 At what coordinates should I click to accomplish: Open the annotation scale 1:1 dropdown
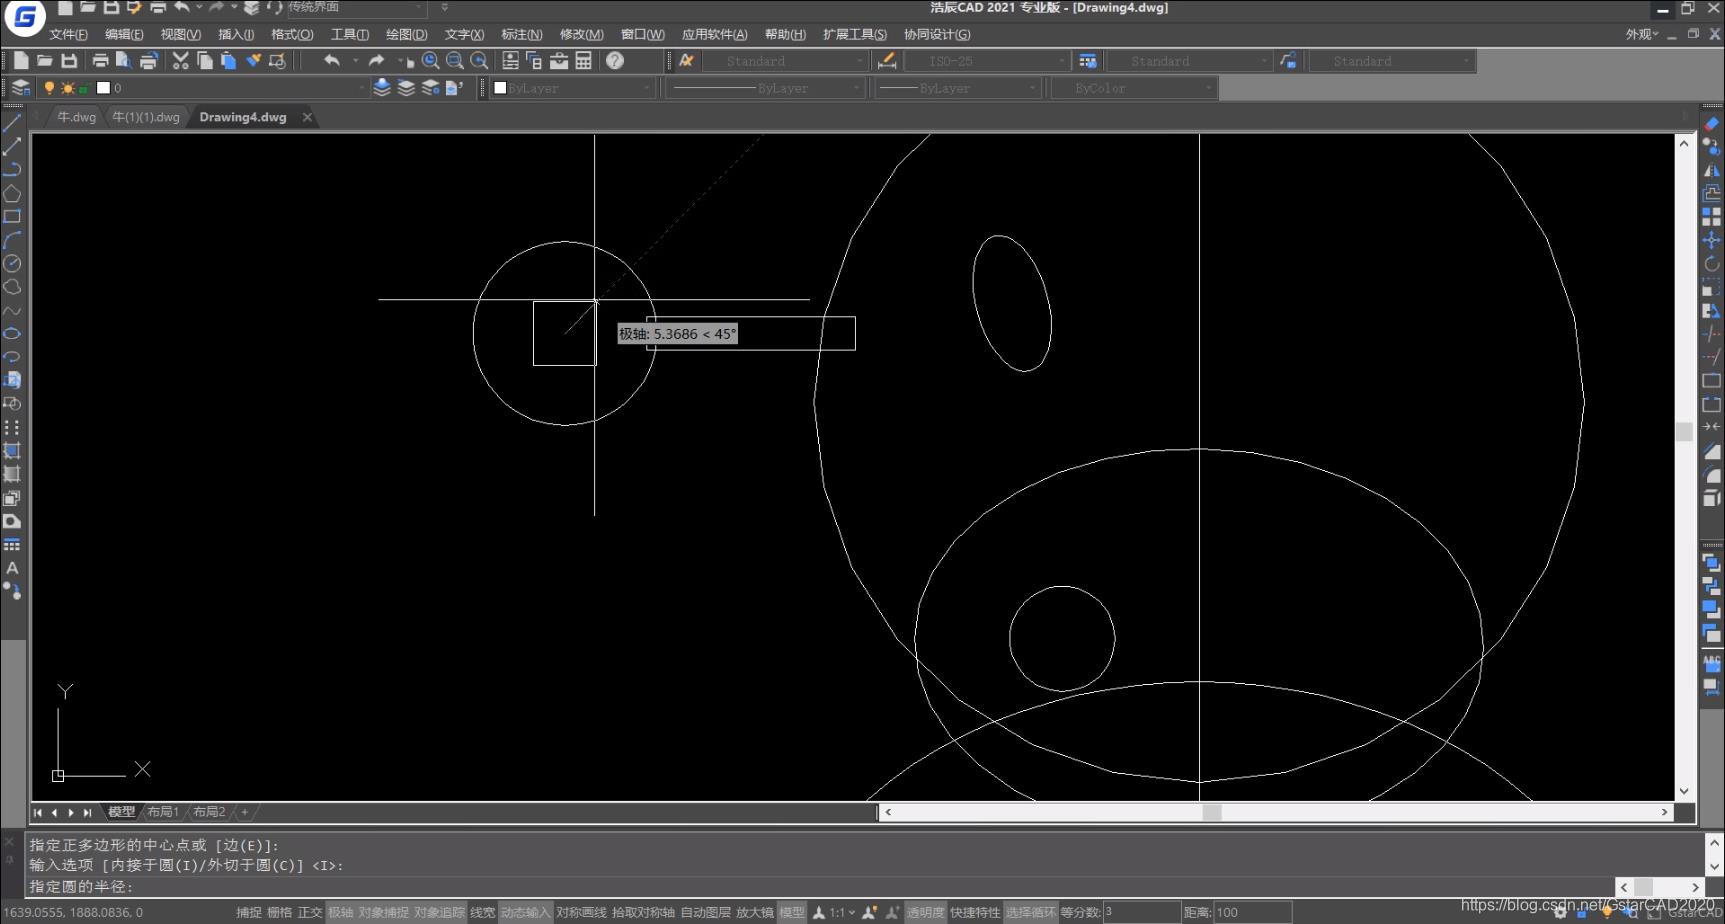click(x=842, y=912)
